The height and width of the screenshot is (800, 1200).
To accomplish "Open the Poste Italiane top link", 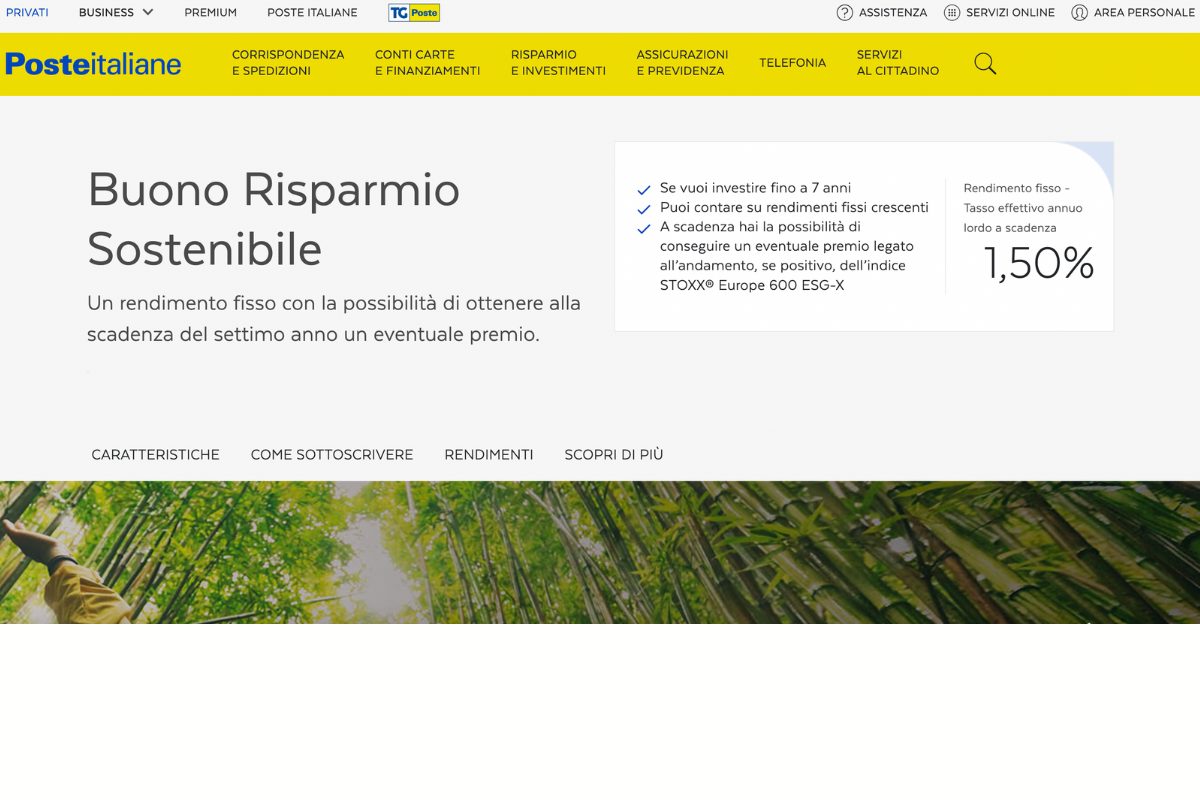I will [x=312, y=13].
